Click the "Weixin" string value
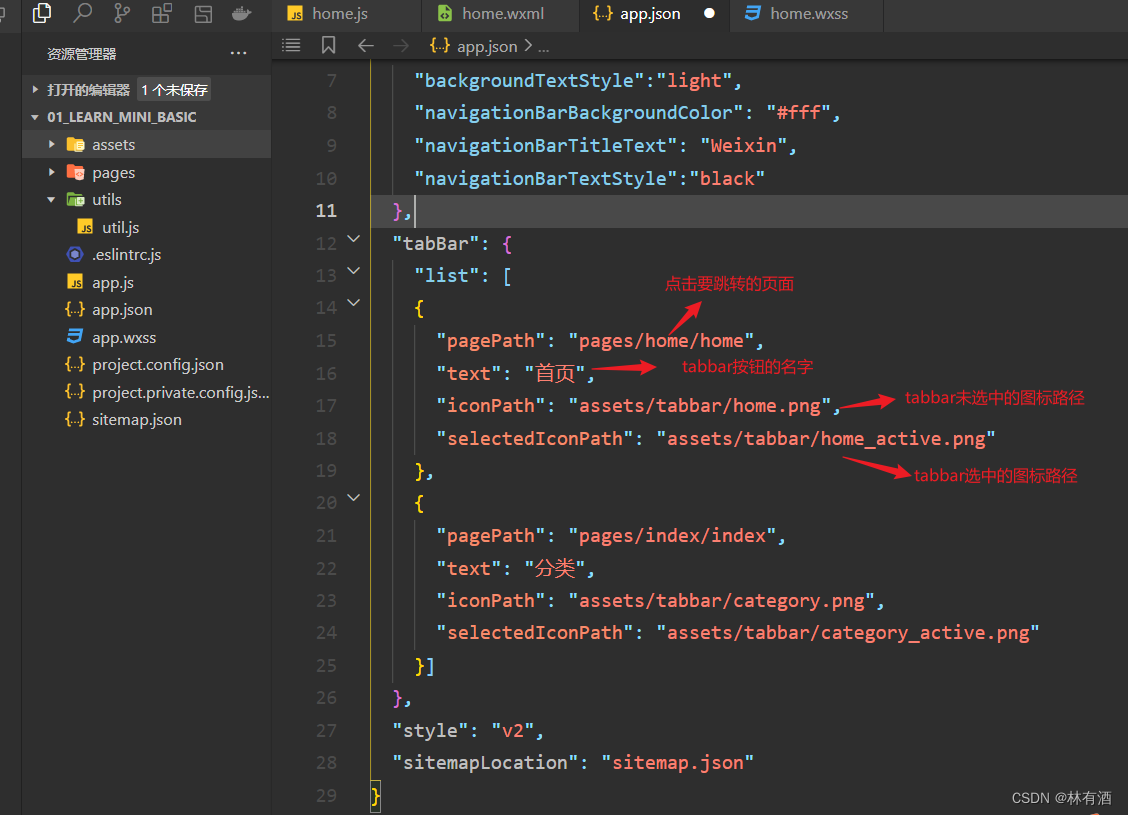Screen dimensions: 1128x815 [x=744, y=146]
